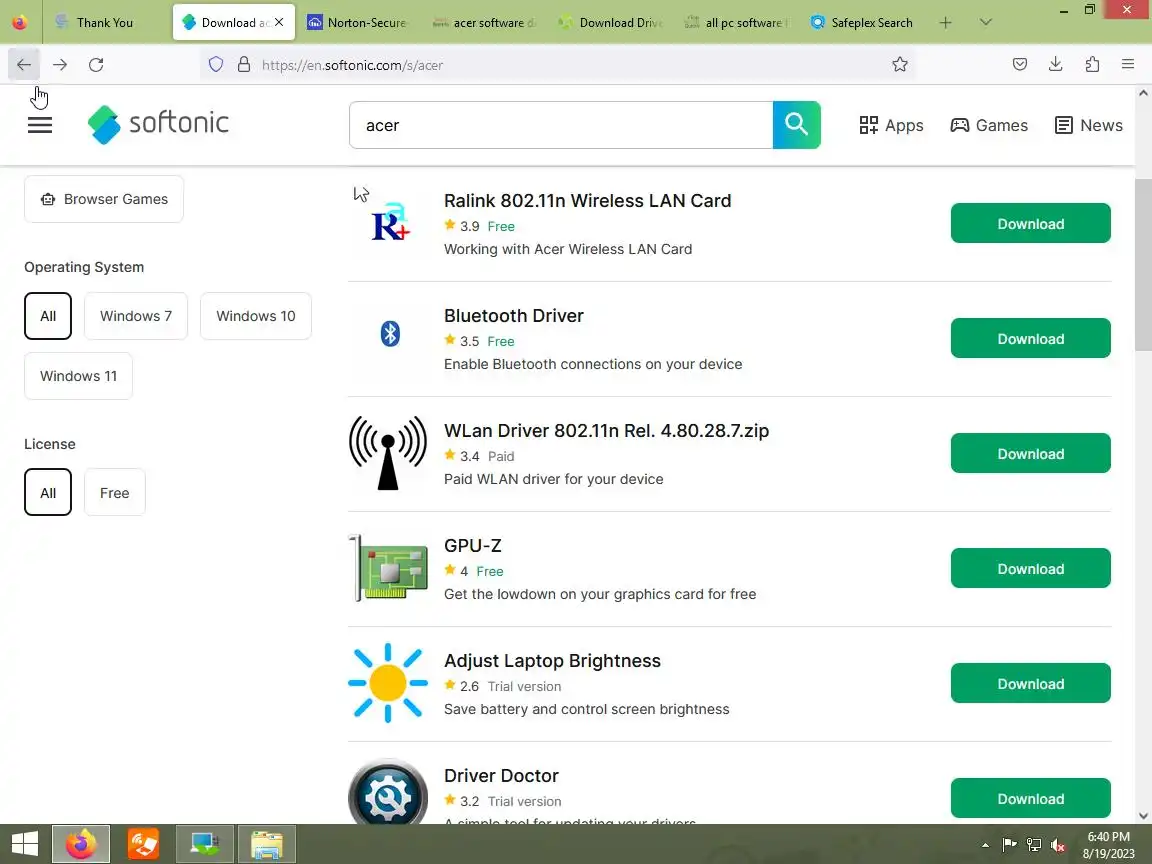Click the browser forward arrow

[60, 65]
